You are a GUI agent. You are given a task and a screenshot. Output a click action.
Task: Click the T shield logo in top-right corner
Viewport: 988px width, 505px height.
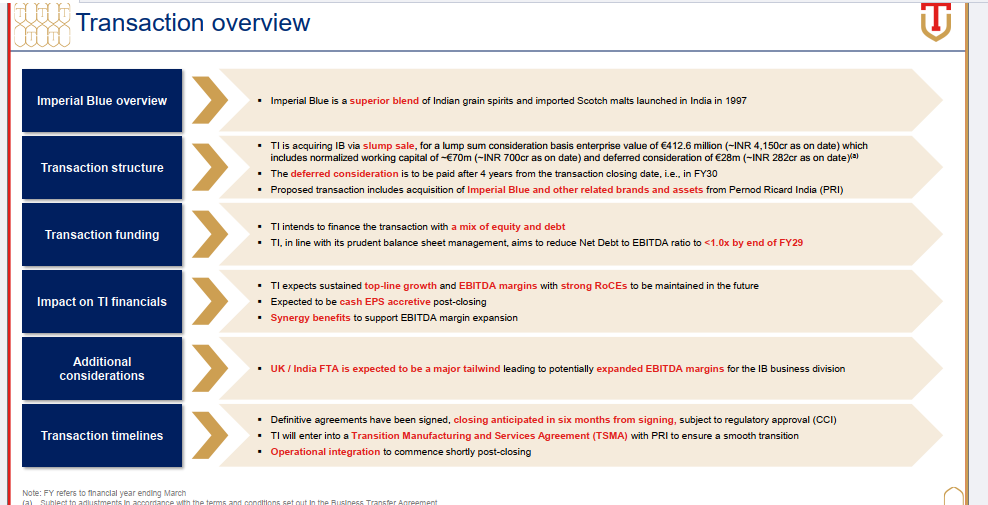pos(935,22)
